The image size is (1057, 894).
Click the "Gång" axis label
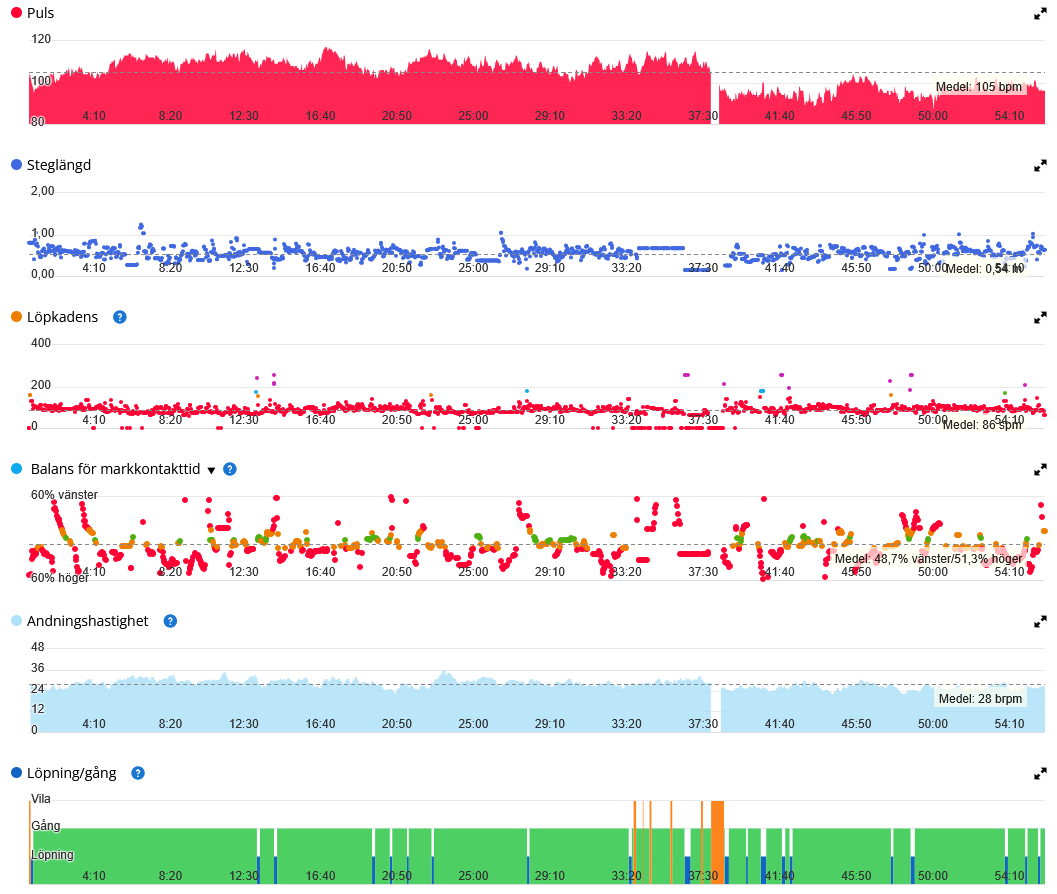pyautogui.click(x=46, y=826)
